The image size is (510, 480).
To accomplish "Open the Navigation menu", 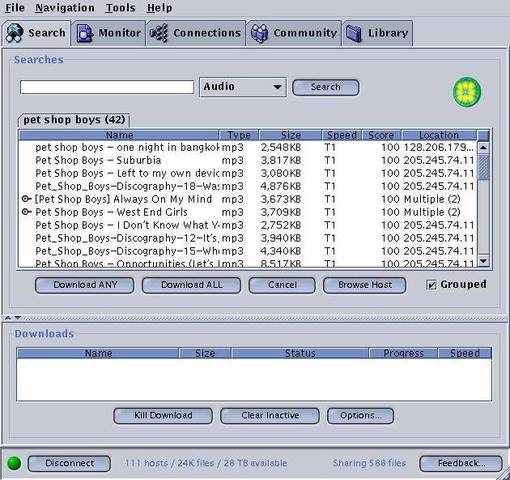I will [65, 8].
